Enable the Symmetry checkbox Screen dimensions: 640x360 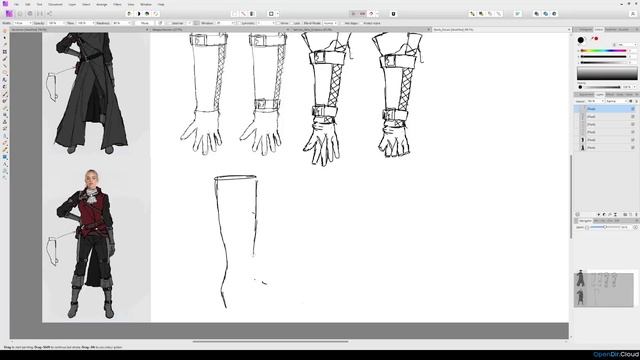240,23
